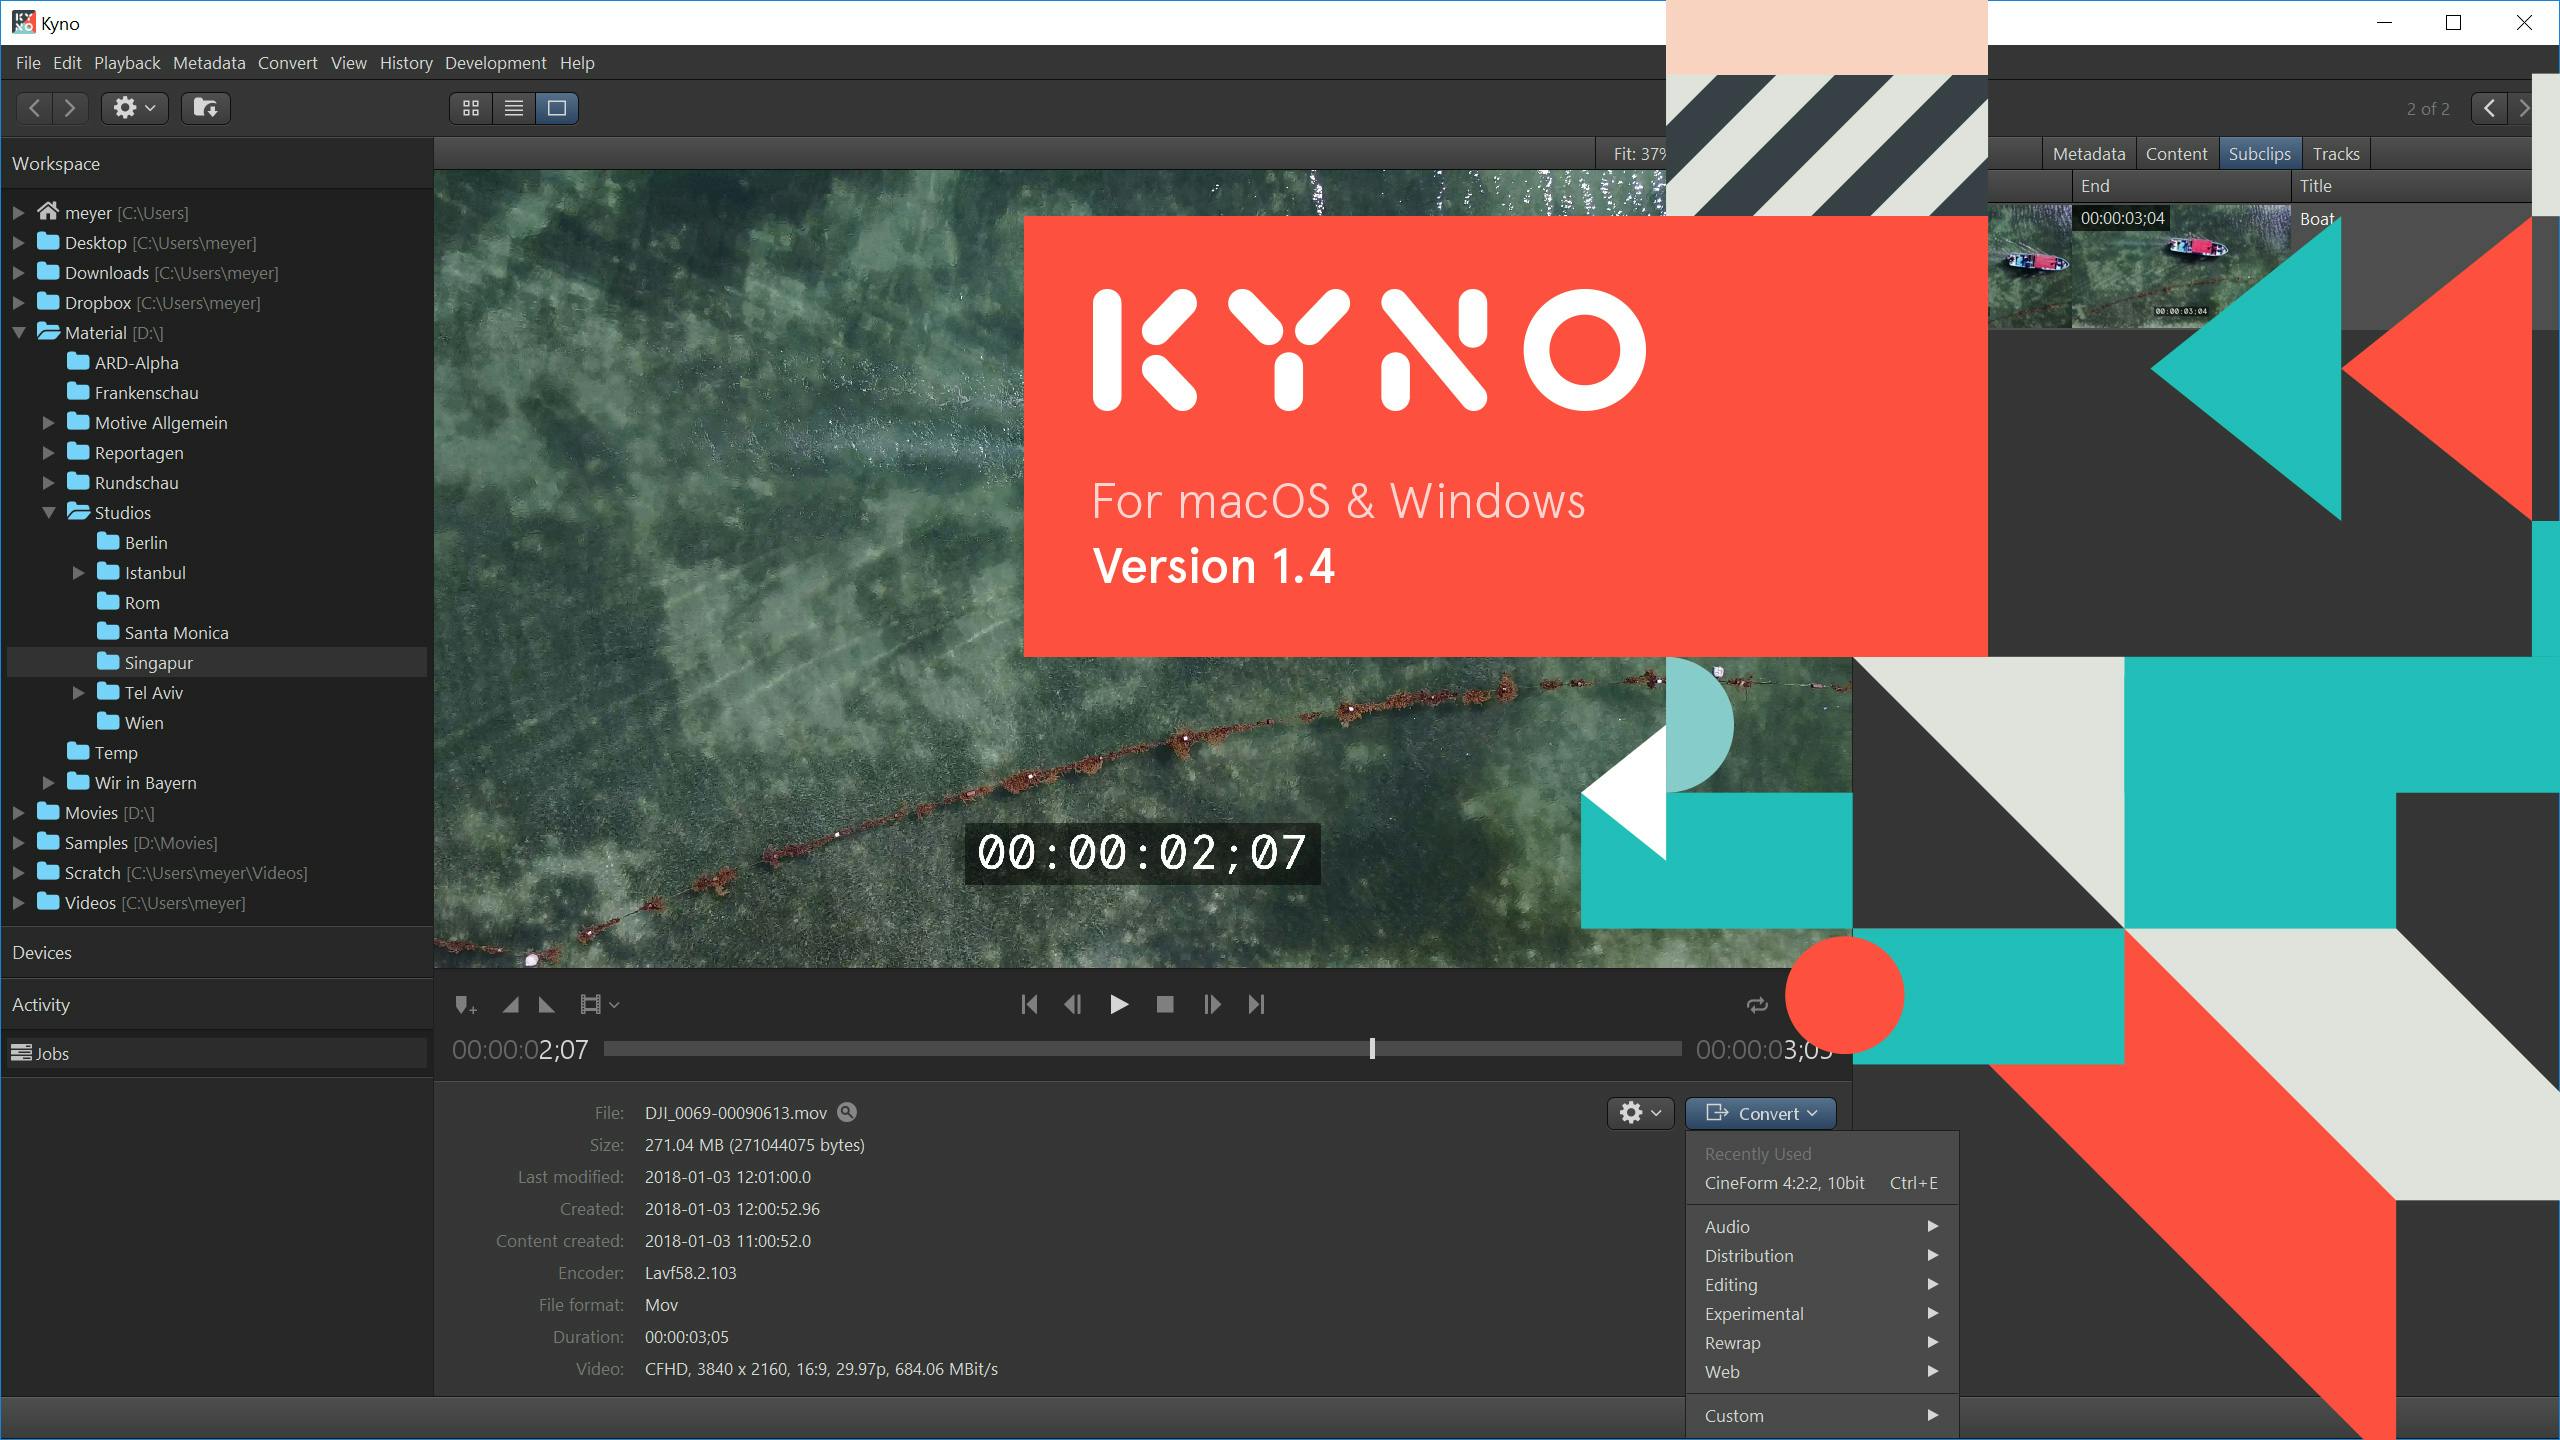The image size is (2560, 1440).
Task: Click the Convert button
Action: pos(1760,1113)
